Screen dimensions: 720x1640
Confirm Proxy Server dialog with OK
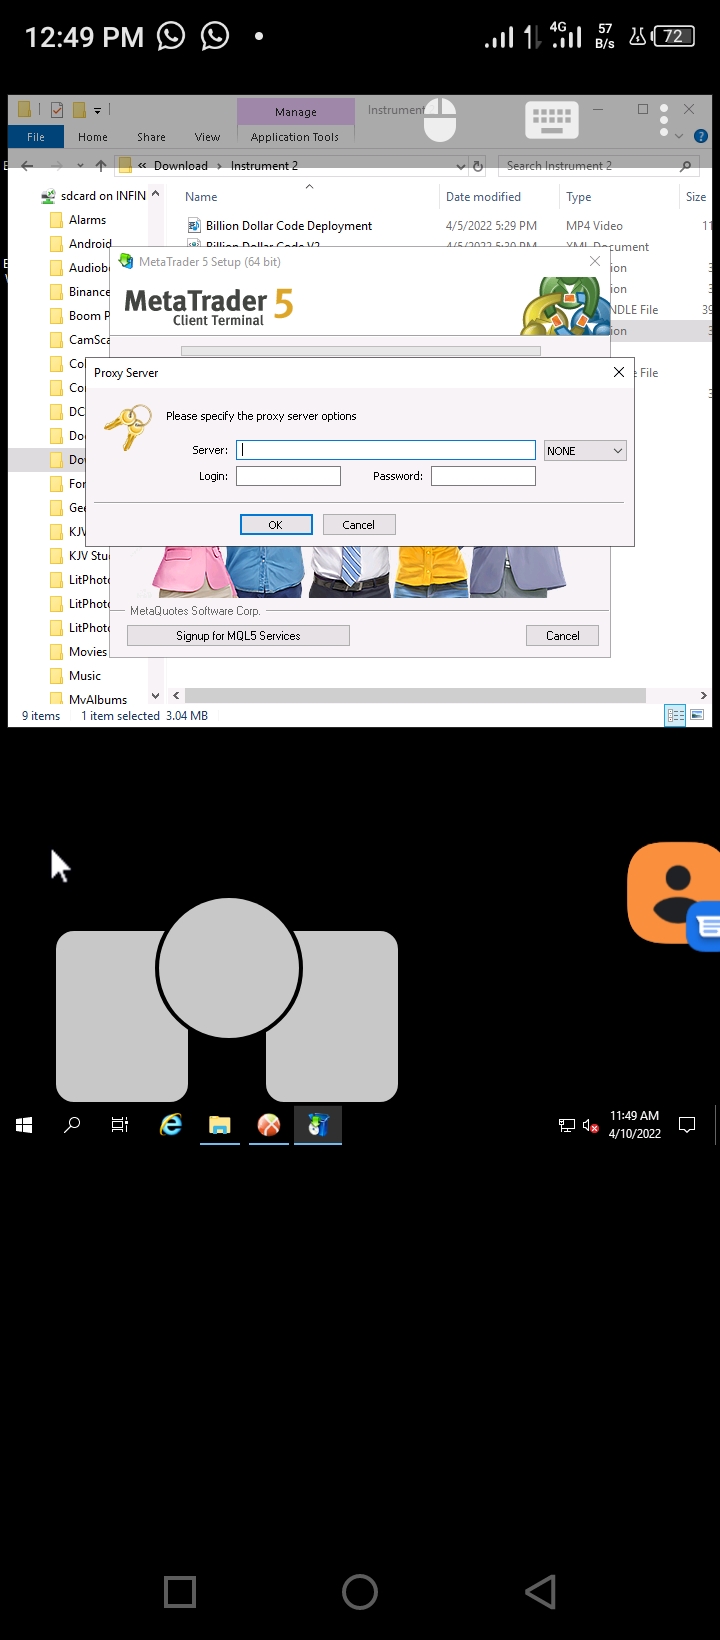tap(276, 525)
